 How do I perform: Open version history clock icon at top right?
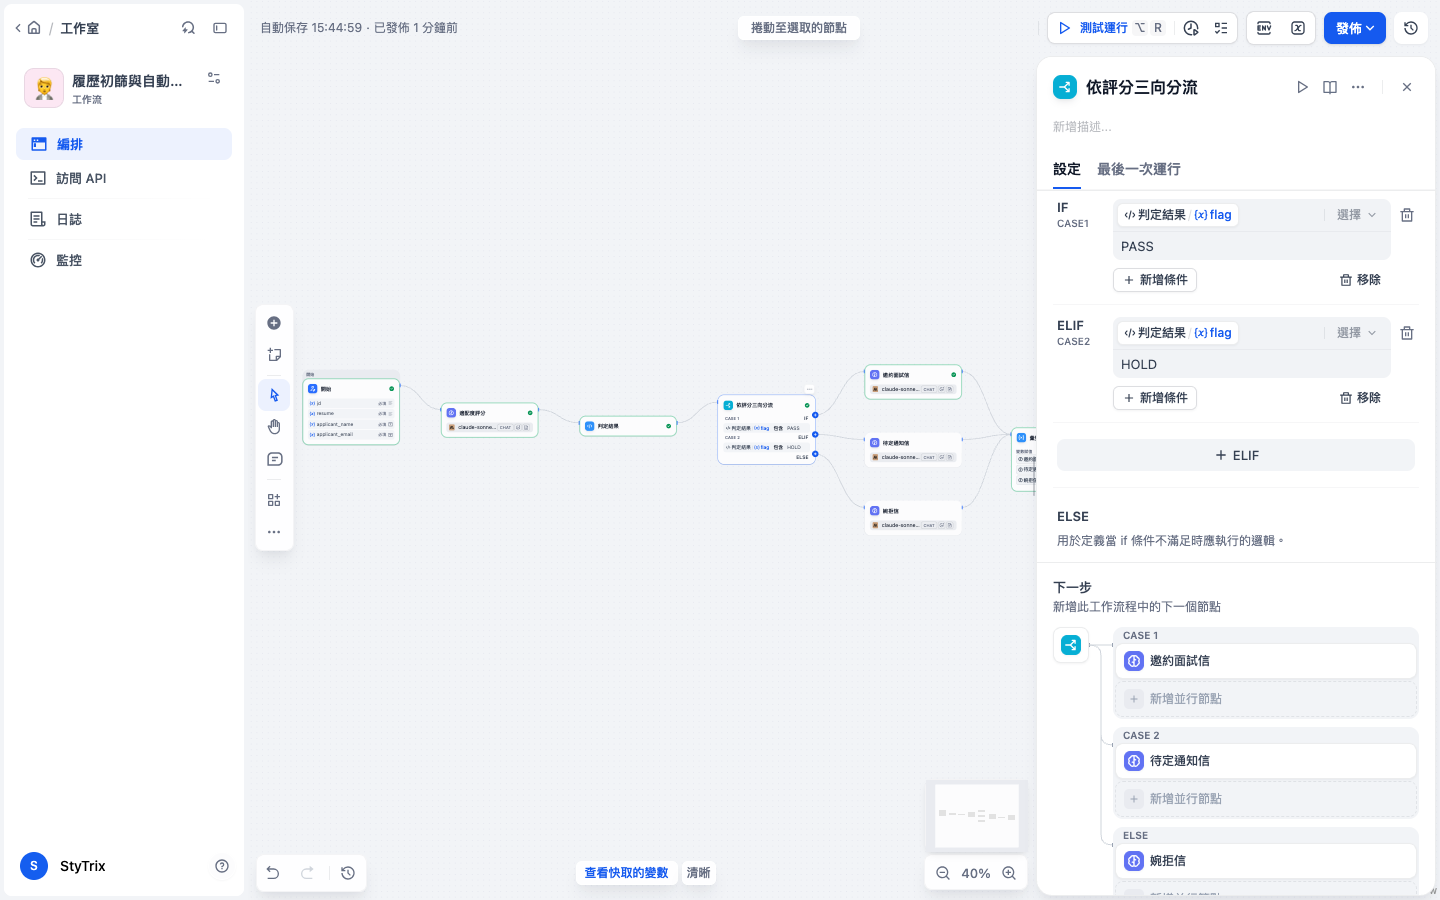pos(1411,28)
